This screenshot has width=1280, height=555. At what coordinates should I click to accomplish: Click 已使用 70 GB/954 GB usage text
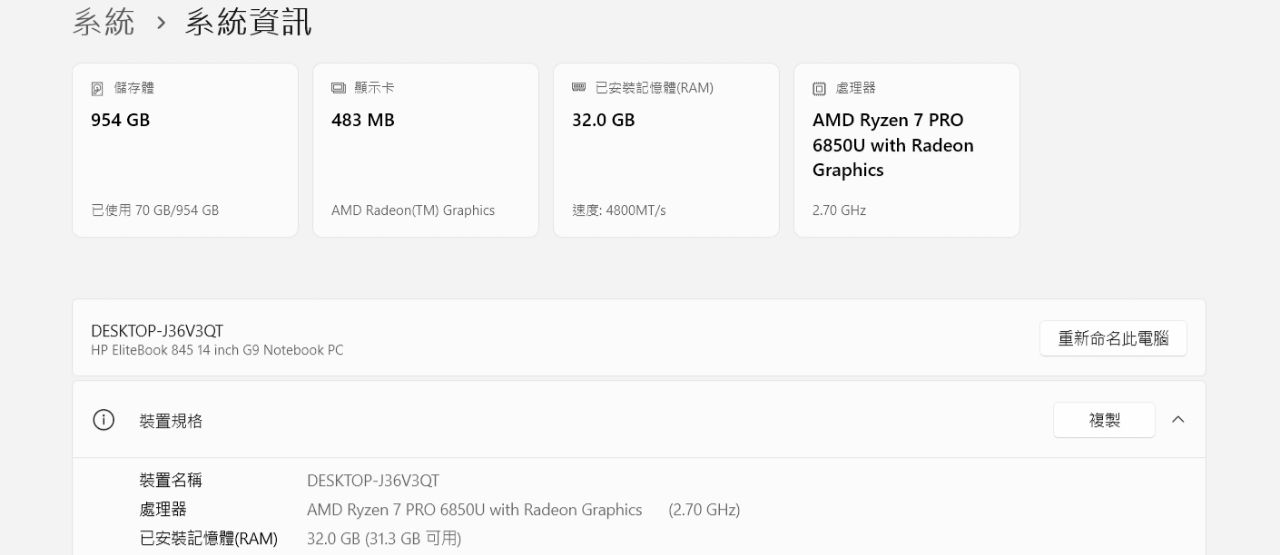155,210
